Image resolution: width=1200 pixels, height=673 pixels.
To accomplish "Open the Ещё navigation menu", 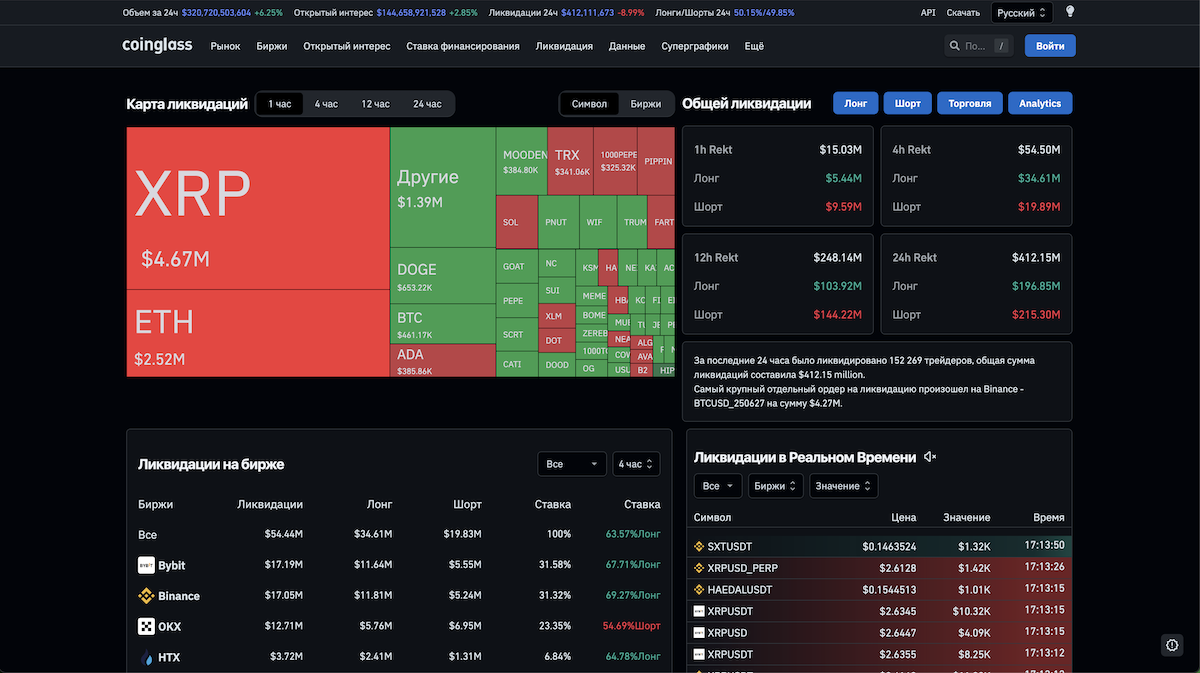I will click(x=754, y=46).
